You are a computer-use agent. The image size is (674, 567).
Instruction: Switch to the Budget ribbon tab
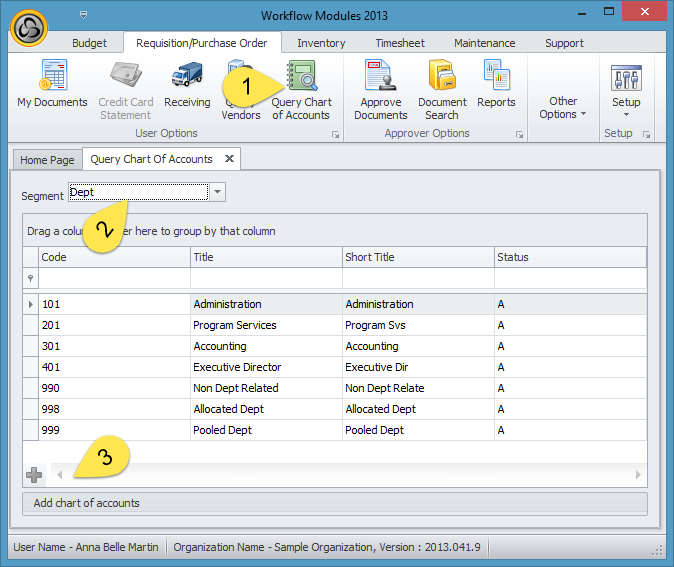point(89,43)
